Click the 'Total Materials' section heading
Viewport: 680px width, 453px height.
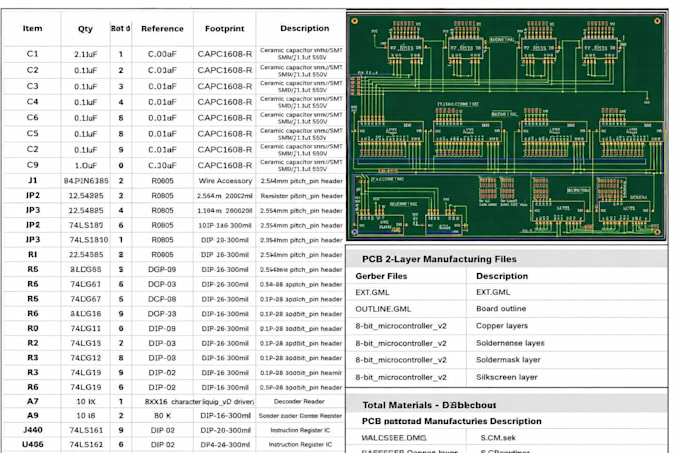(429, 405)
